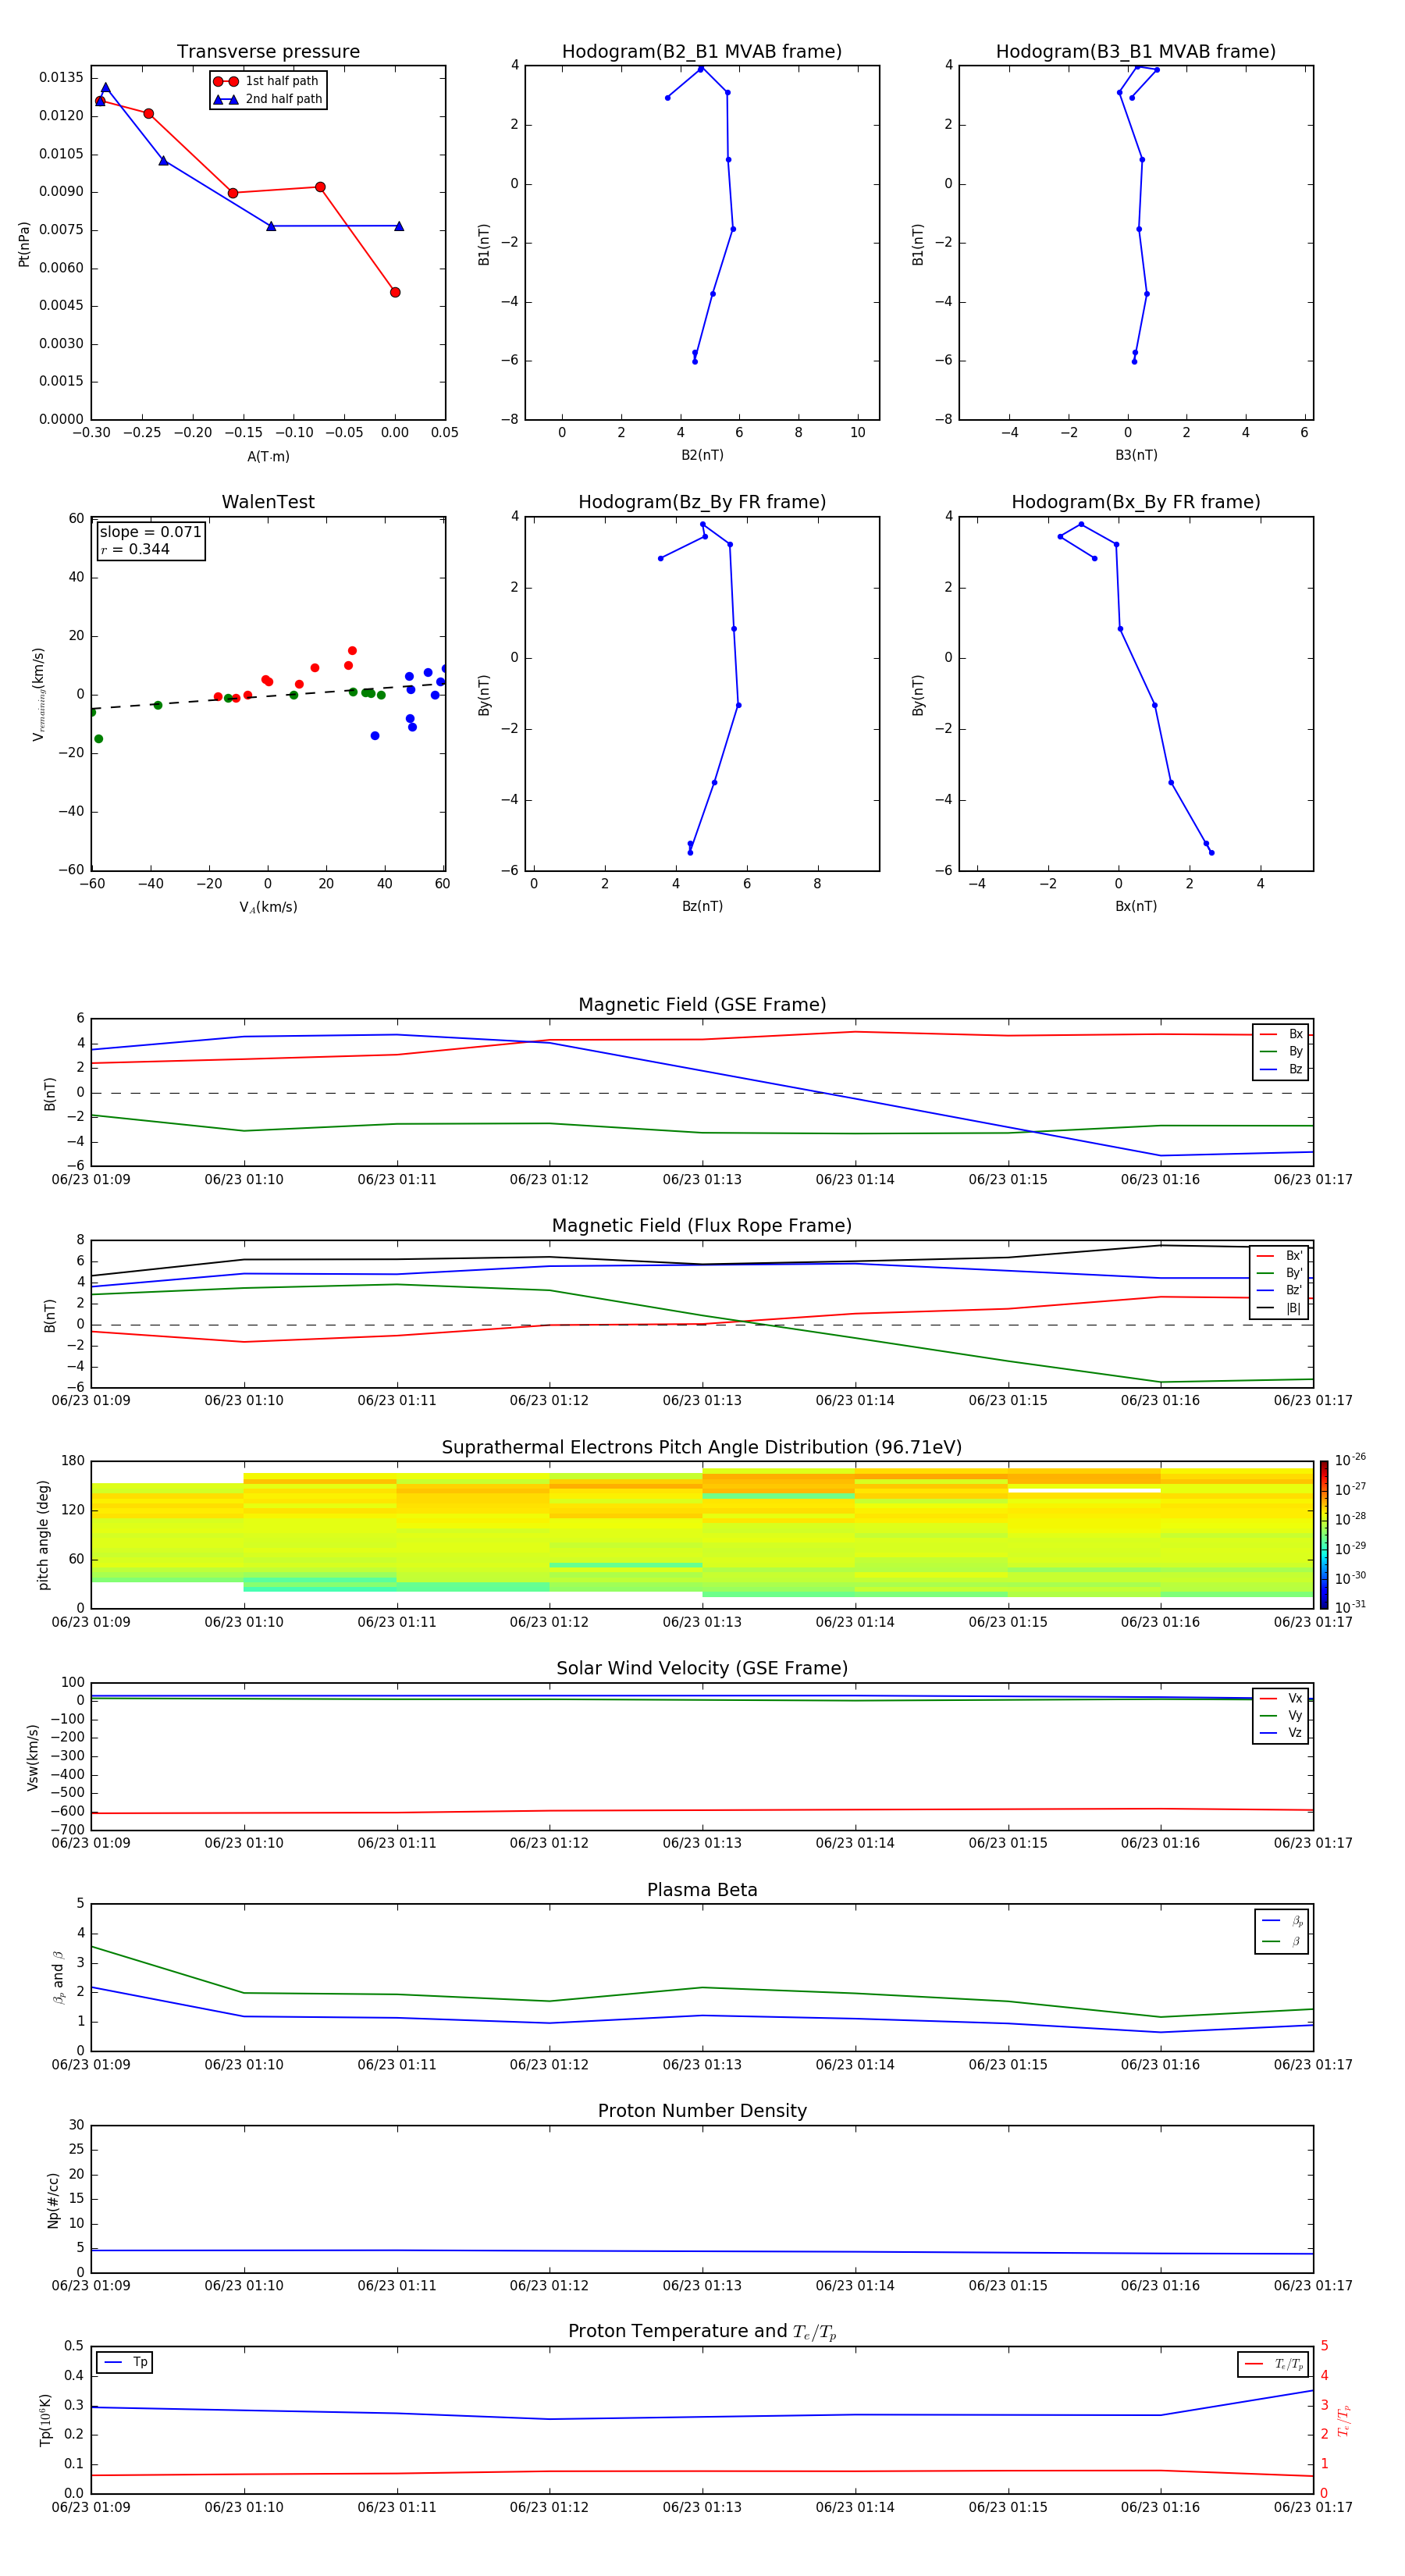Select the By entry in GSE field legend
Viewport: 1405px width, 2576px height.
[1281, 1051]
